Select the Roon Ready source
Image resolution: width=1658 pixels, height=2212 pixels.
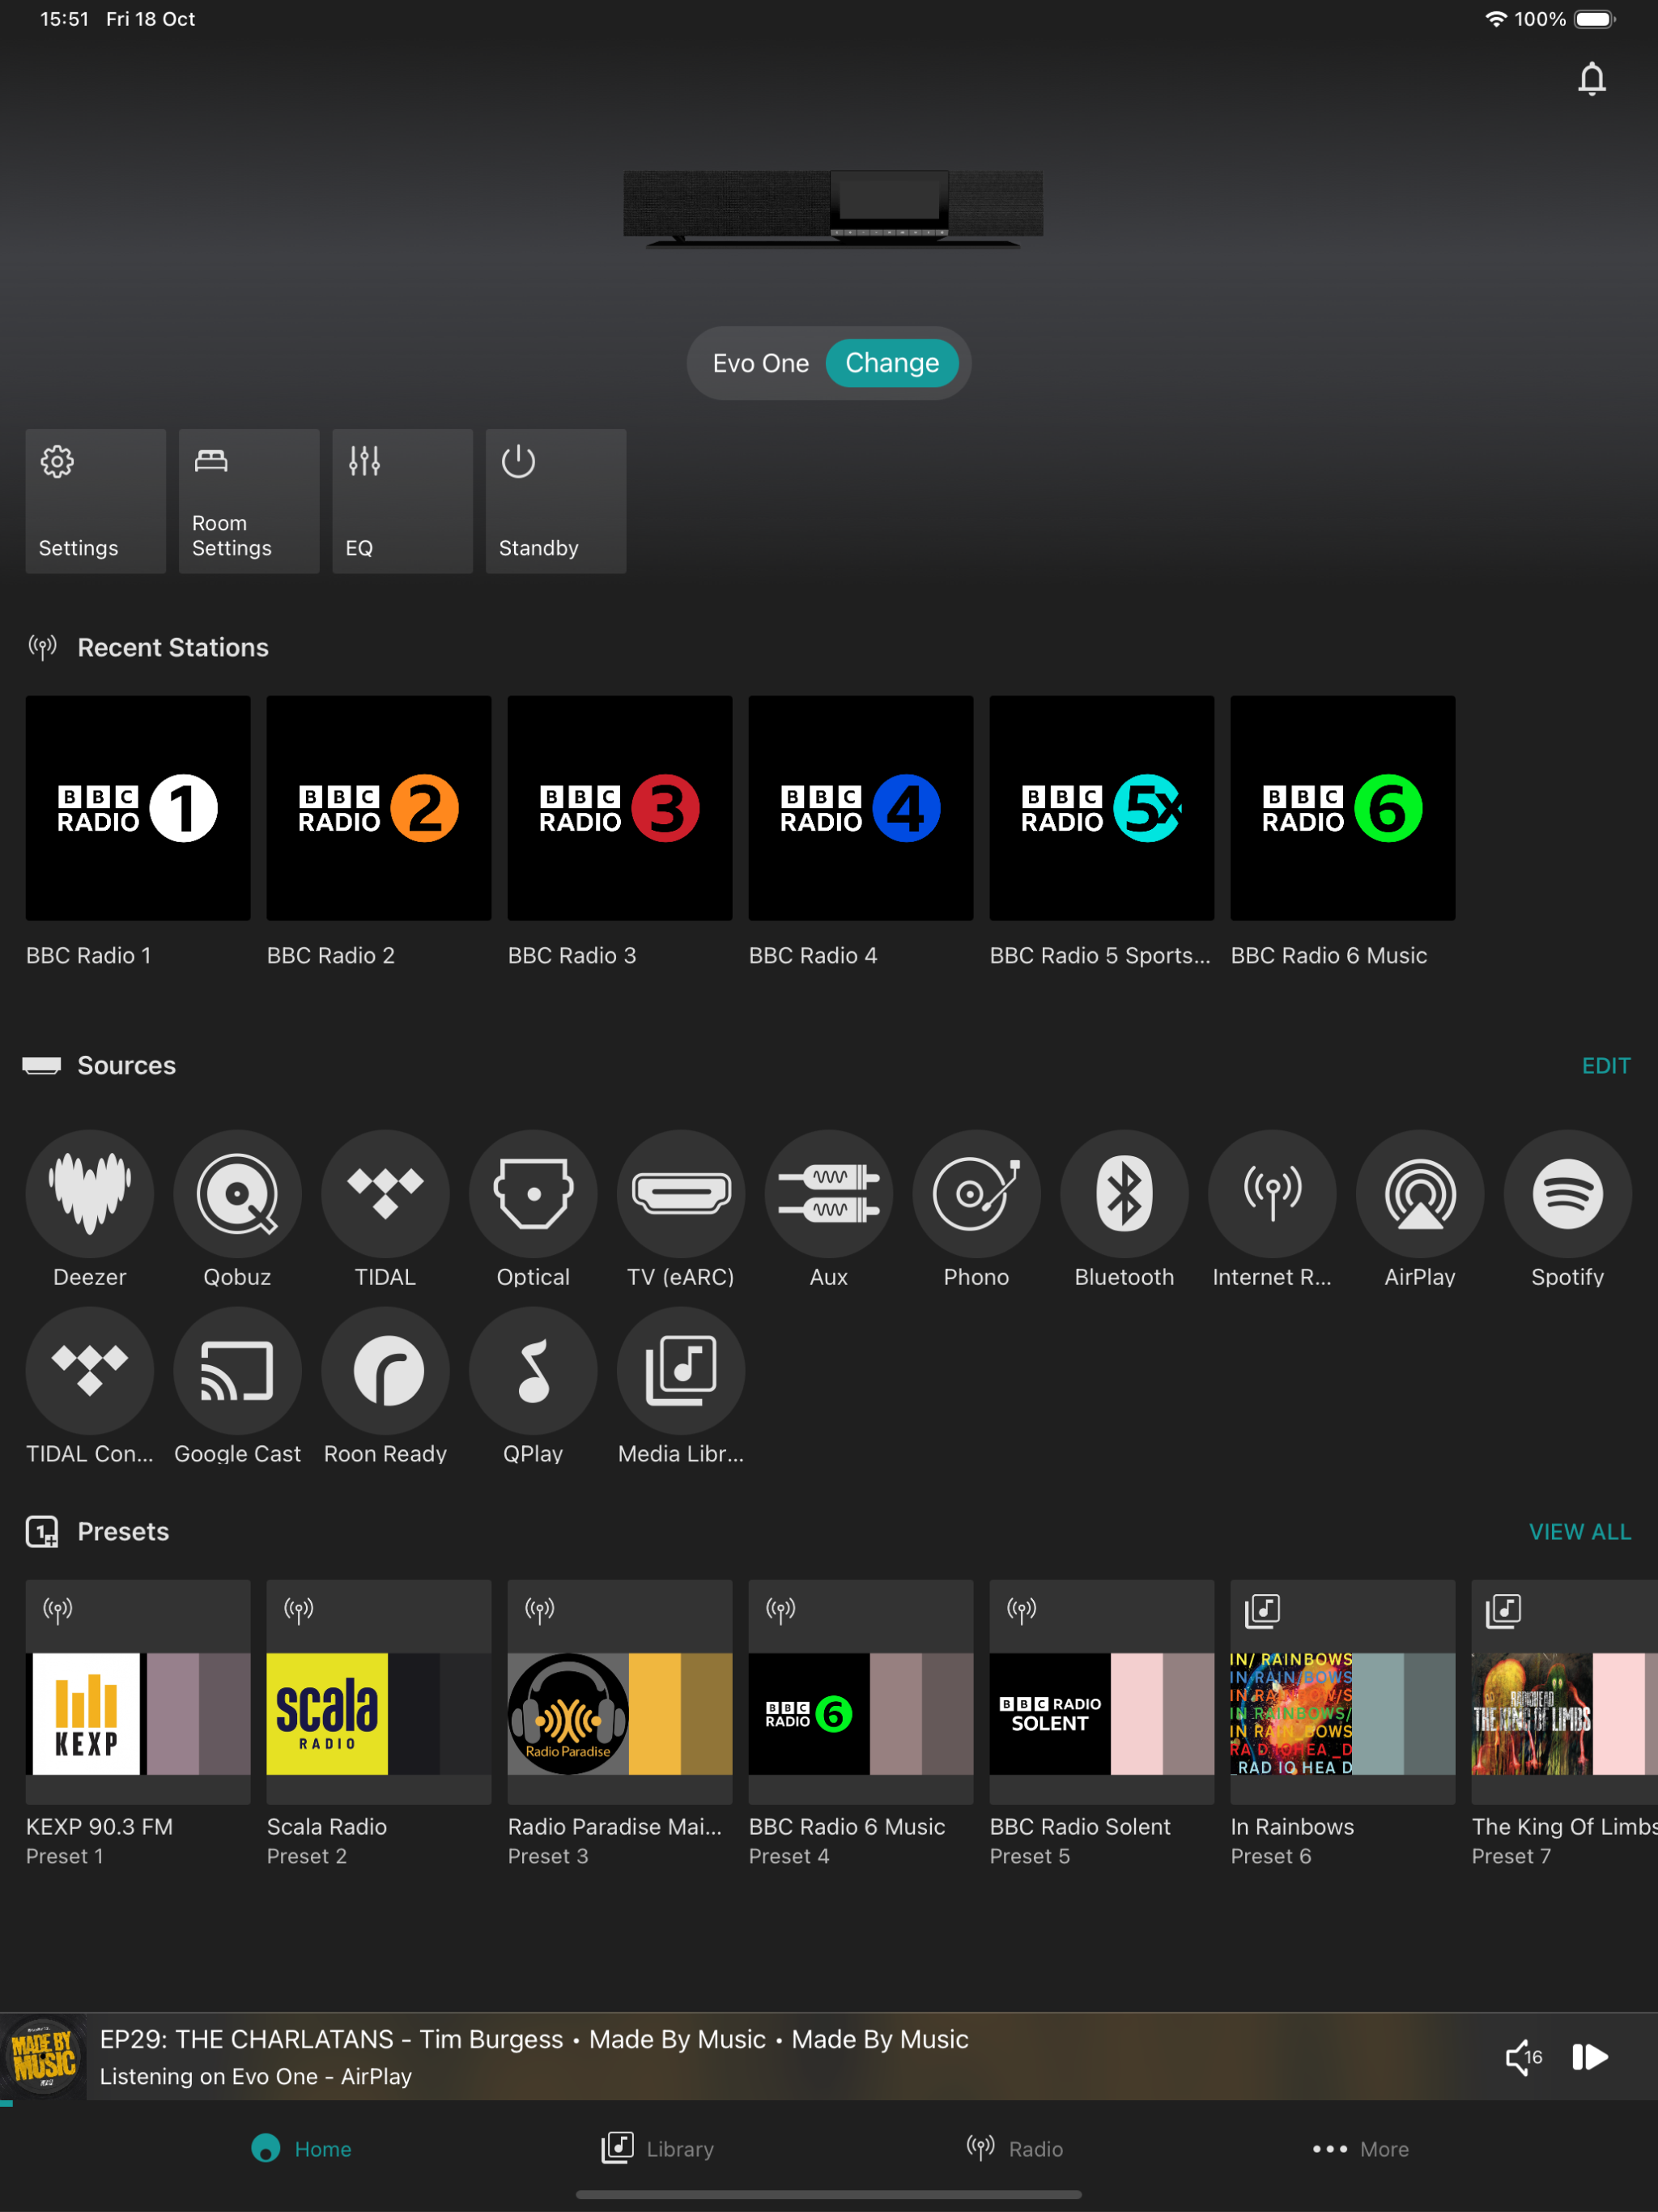[x=385, y=1370]
